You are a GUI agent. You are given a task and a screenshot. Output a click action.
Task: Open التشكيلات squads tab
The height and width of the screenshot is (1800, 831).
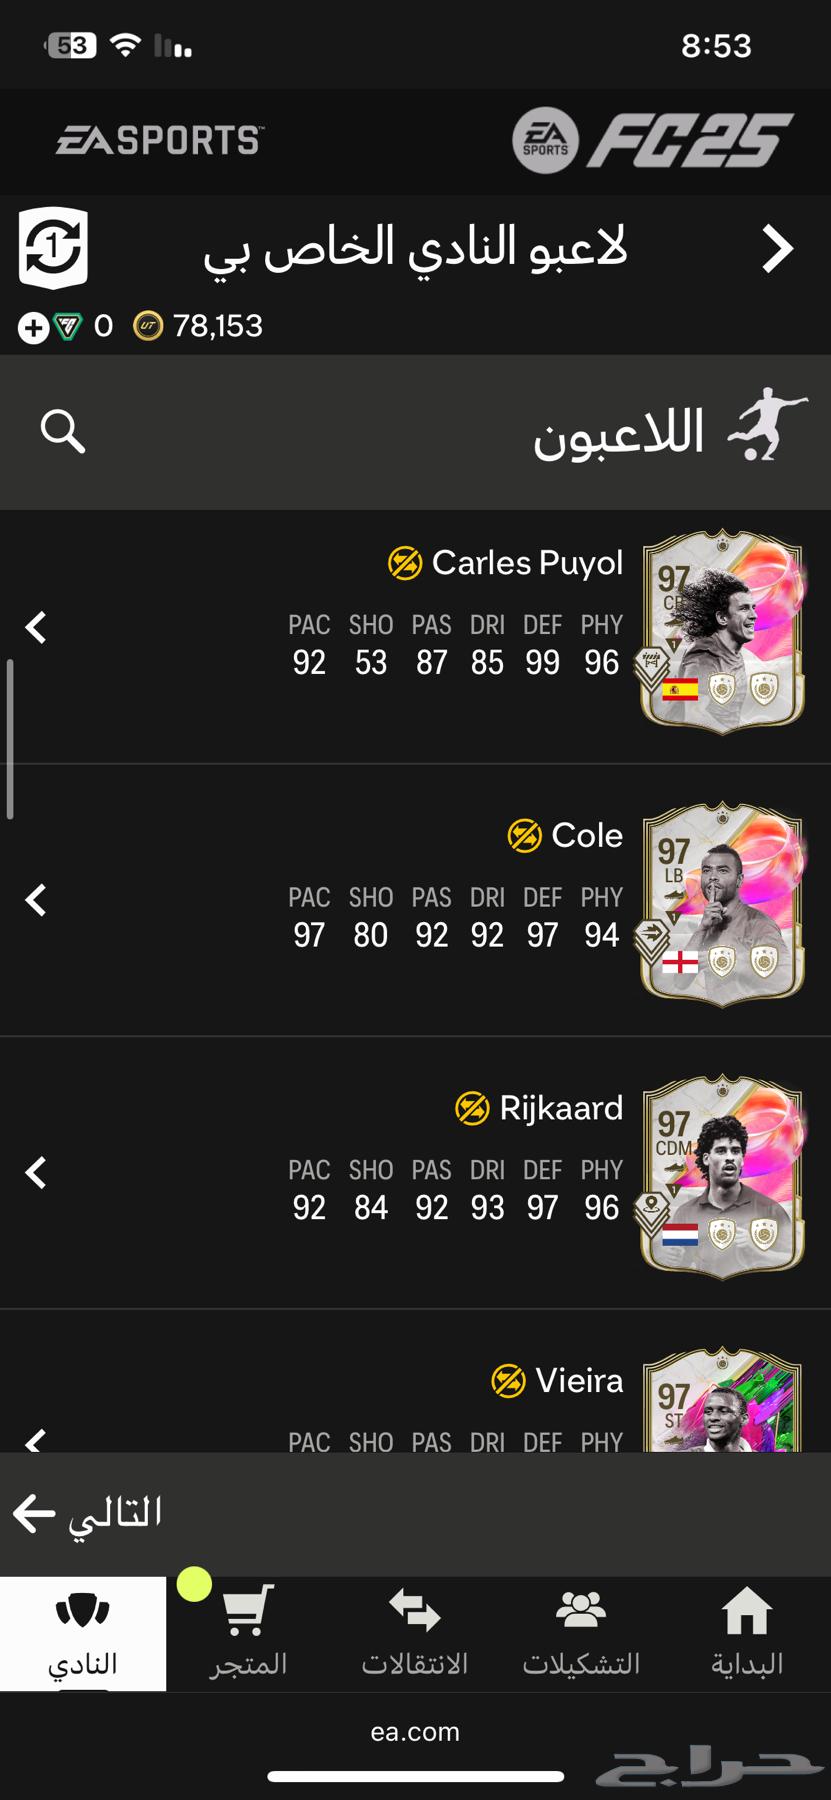pos(581,1633)
